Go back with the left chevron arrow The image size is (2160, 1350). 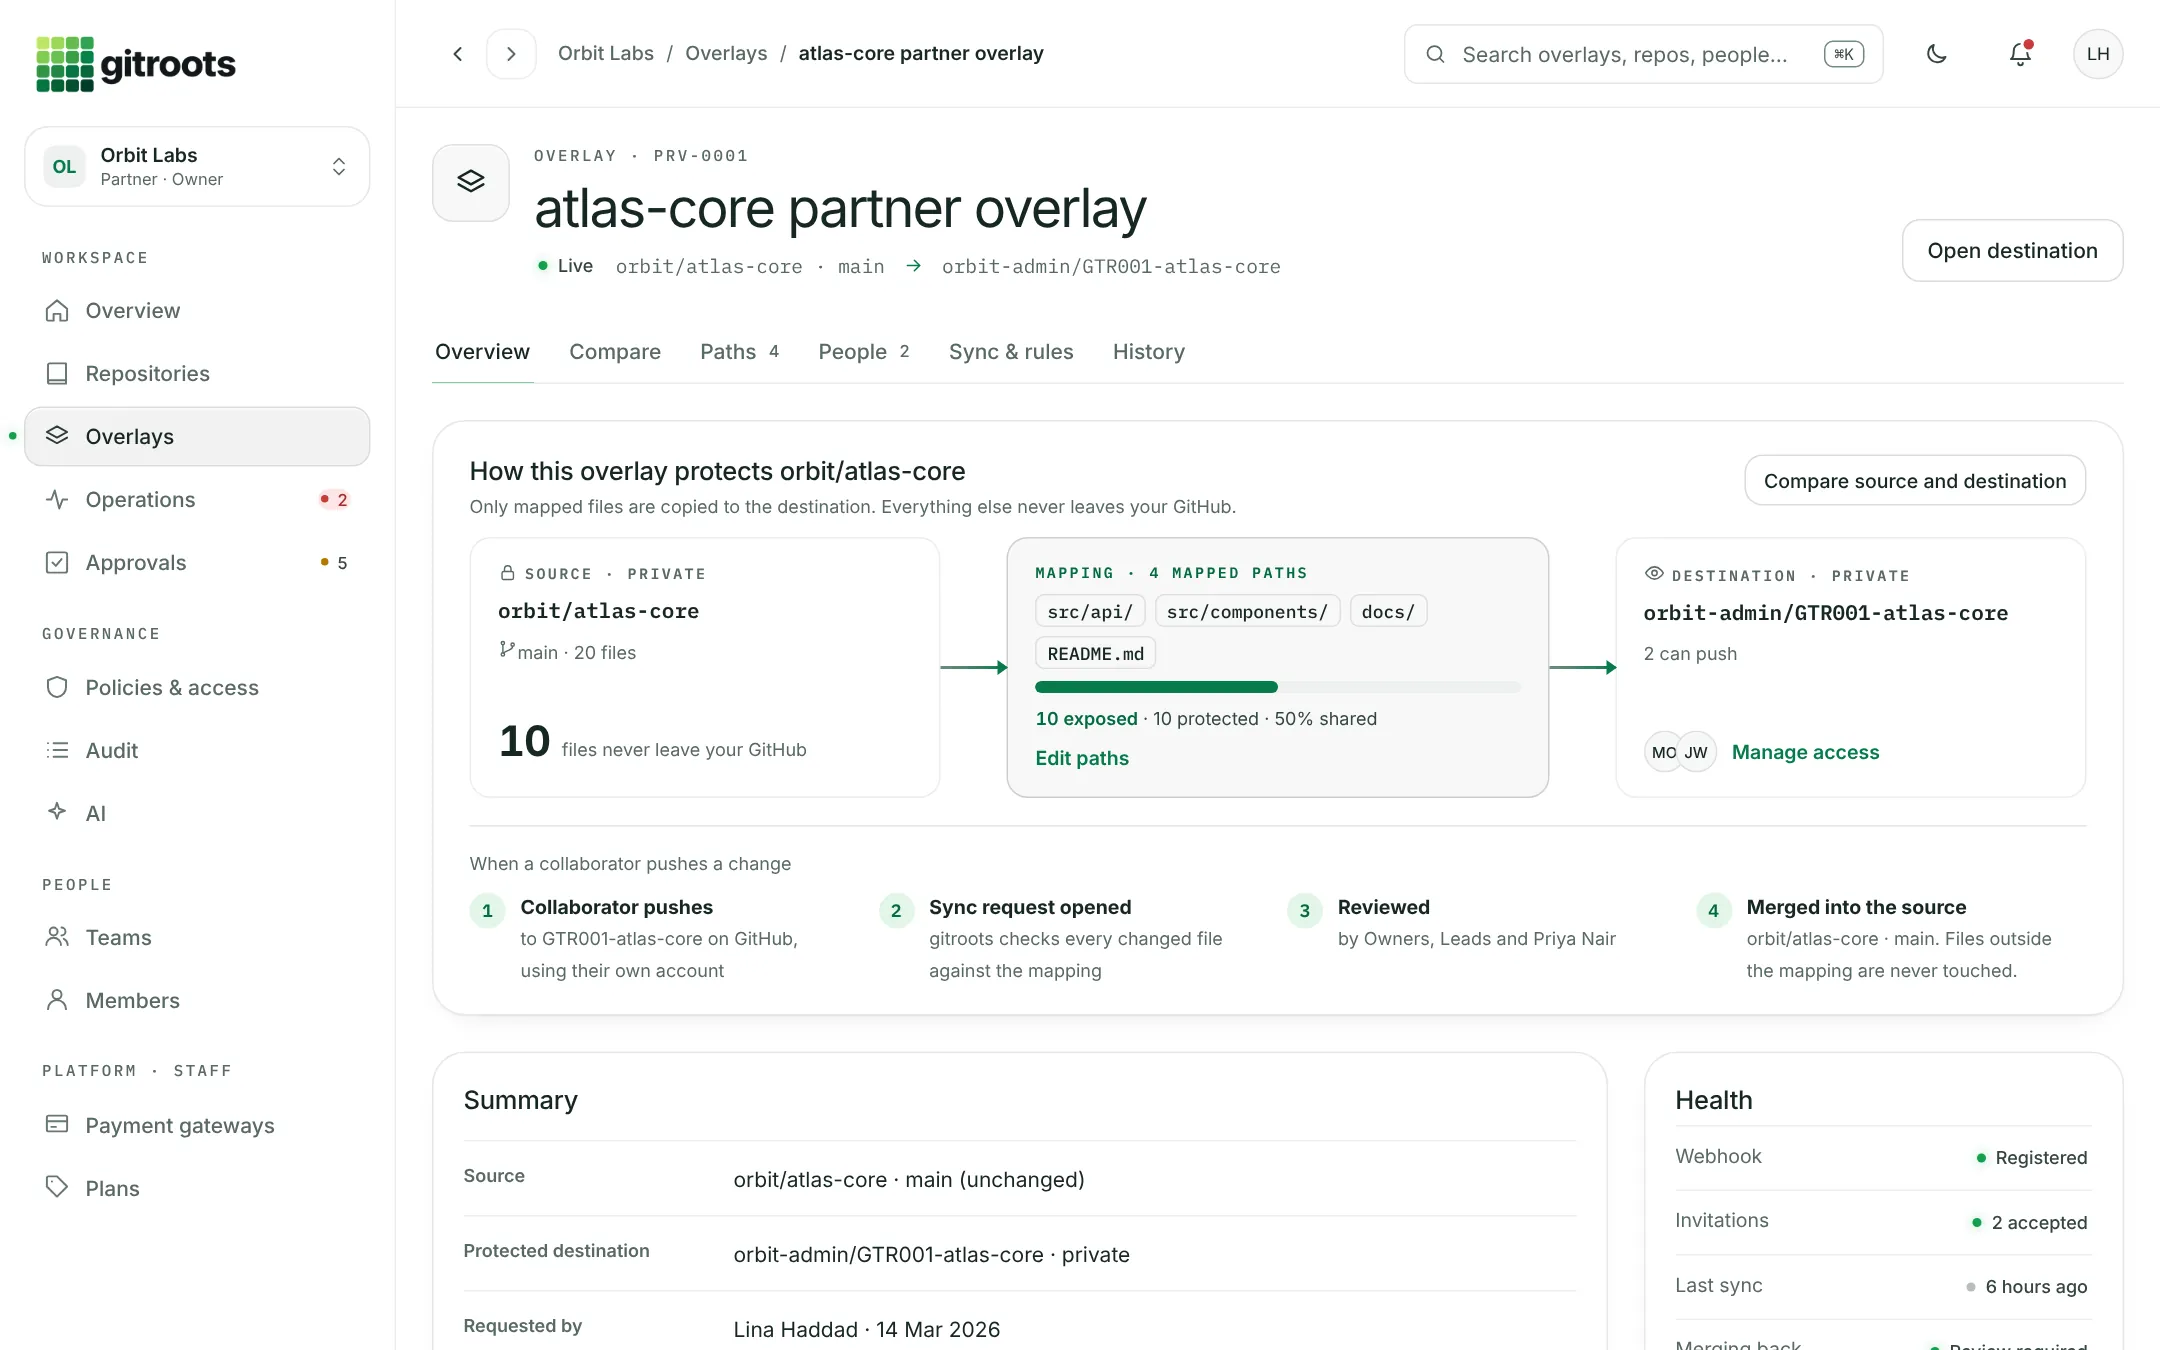(x=458, y=54)
